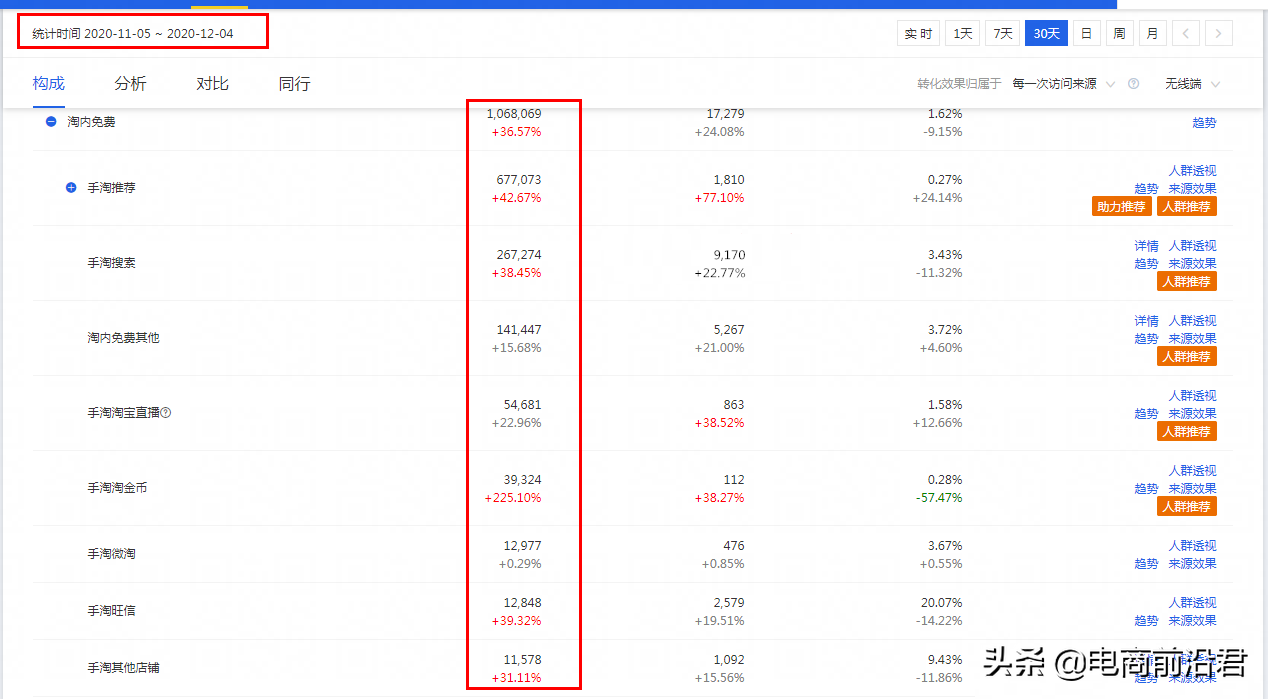Switch to the 同行 tab

294,83
